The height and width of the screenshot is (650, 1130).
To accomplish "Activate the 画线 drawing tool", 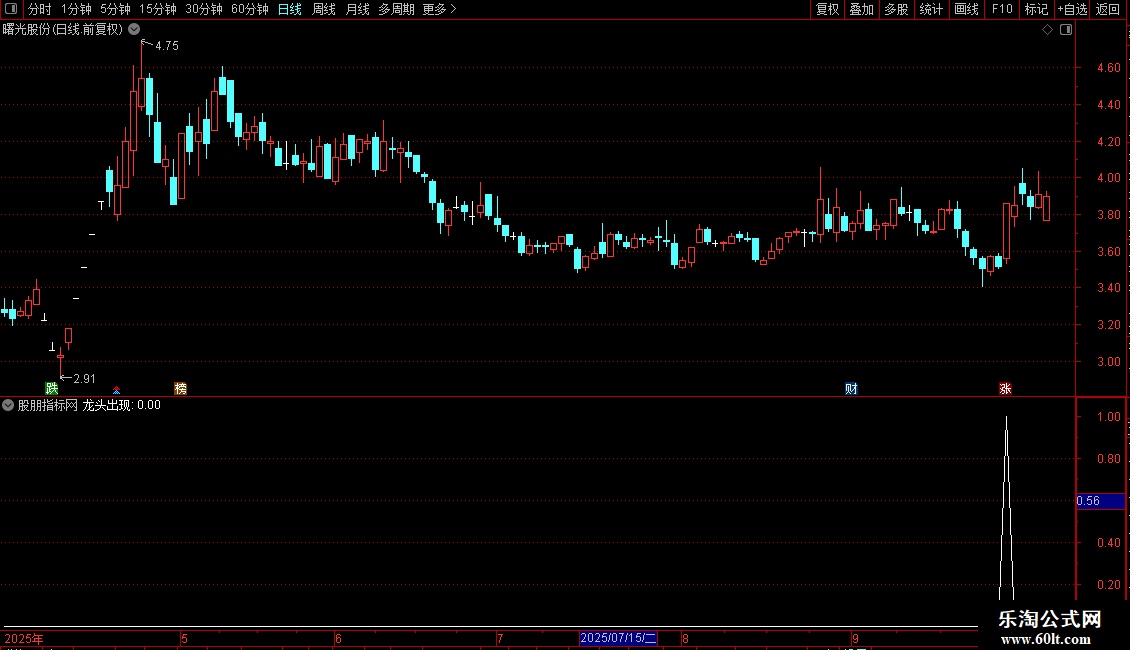I will point(966,9).
